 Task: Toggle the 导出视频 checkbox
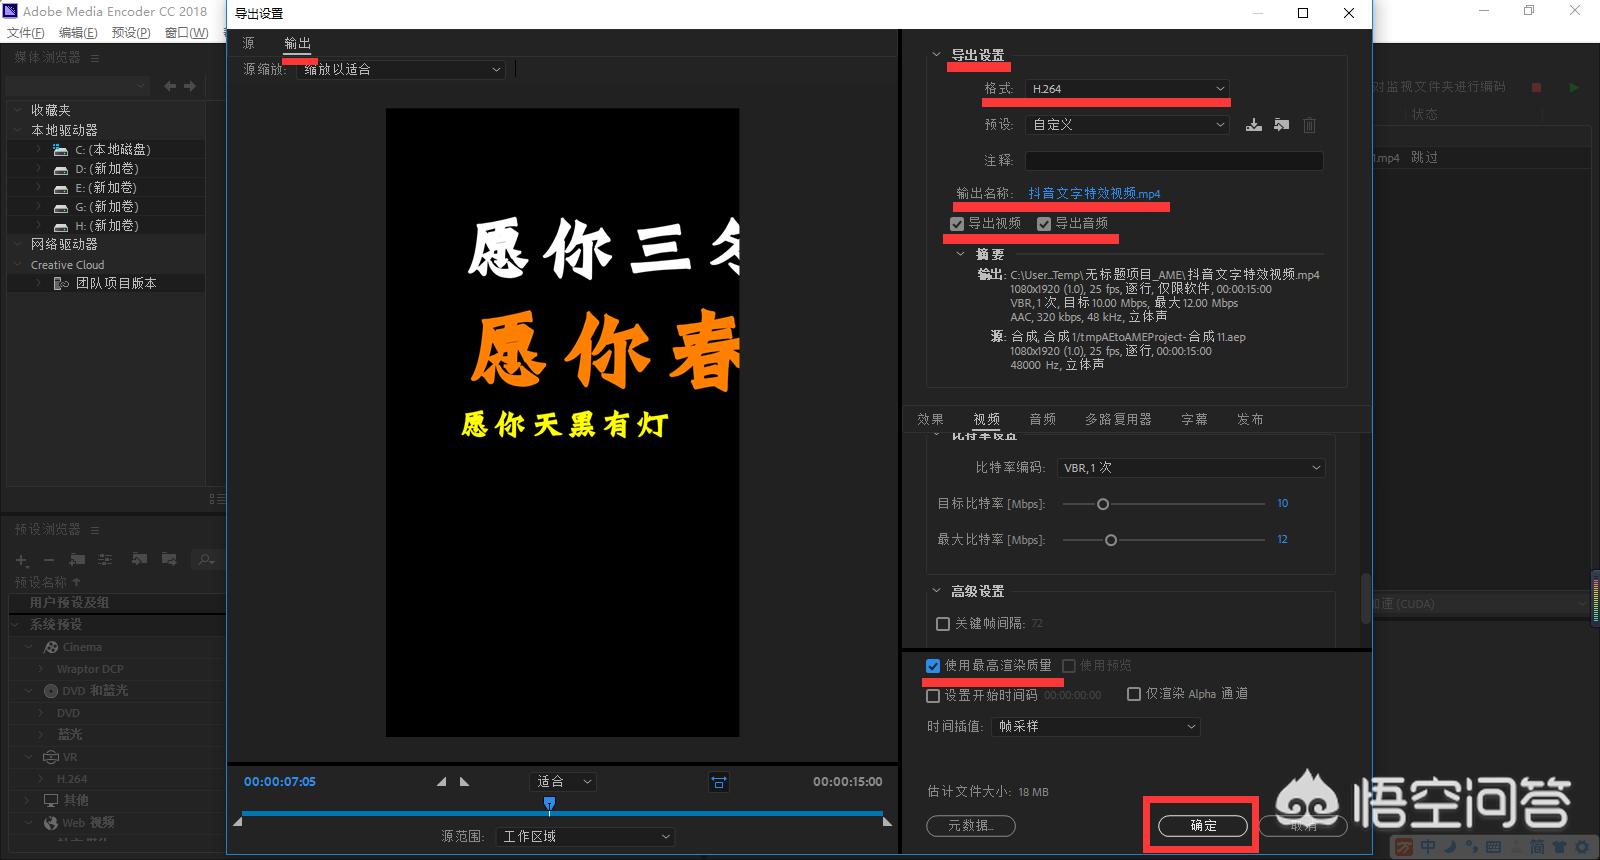pyautogui.click(x=957, y=224)
